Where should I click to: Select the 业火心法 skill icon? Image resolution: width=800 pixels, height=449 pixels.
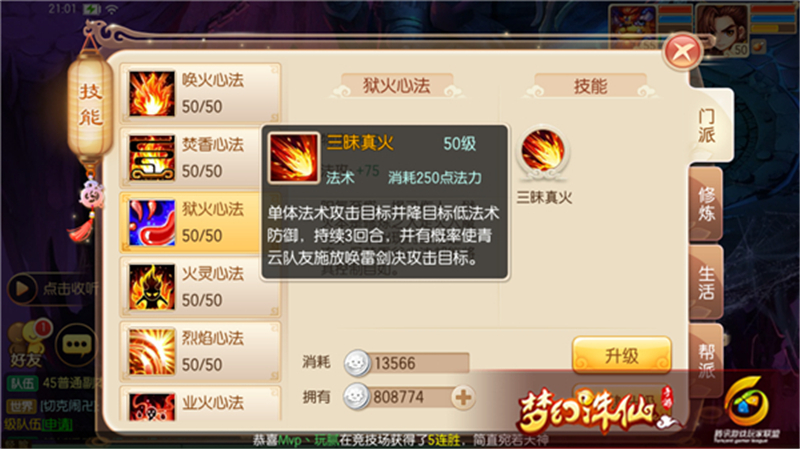coord(152,407)
